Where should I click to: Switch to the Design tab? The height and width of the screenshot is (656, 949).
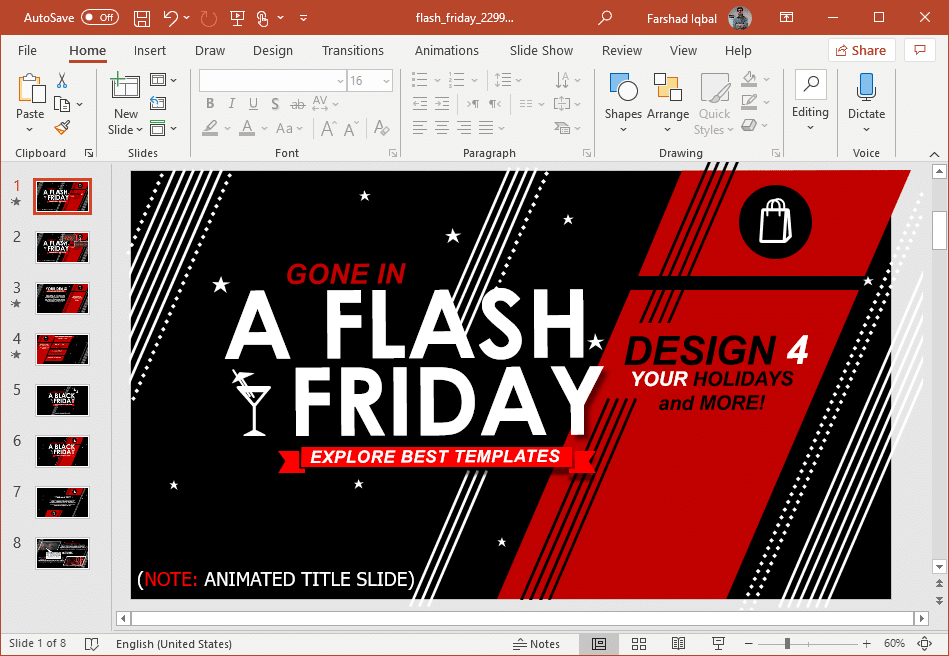tap(273, 51)
